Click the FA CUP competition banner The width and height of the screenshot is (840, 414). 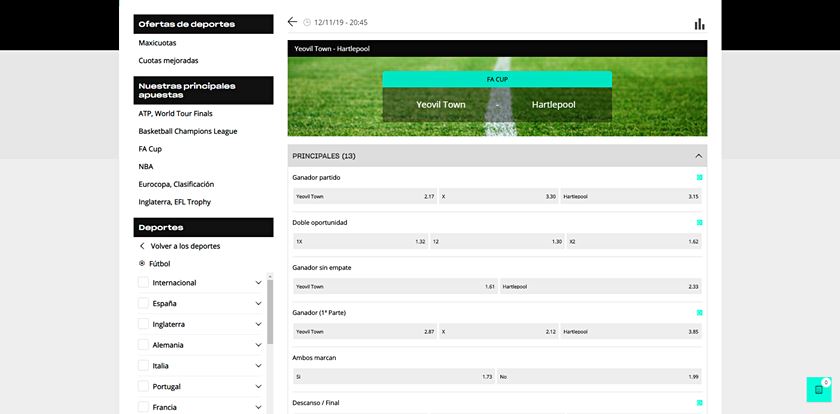(497, 79)
